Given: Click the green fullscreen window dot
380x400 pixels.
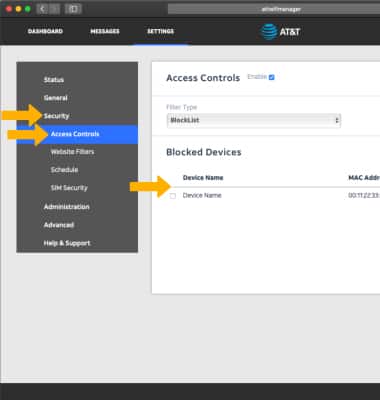Looking at the screenshot, I should 28,9.
